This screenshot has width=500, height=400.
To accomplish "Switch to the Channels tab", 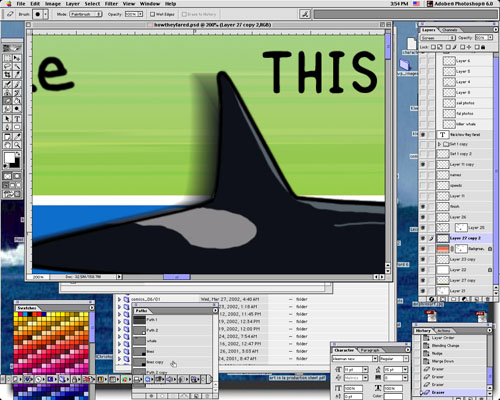I will click(450, 30).
